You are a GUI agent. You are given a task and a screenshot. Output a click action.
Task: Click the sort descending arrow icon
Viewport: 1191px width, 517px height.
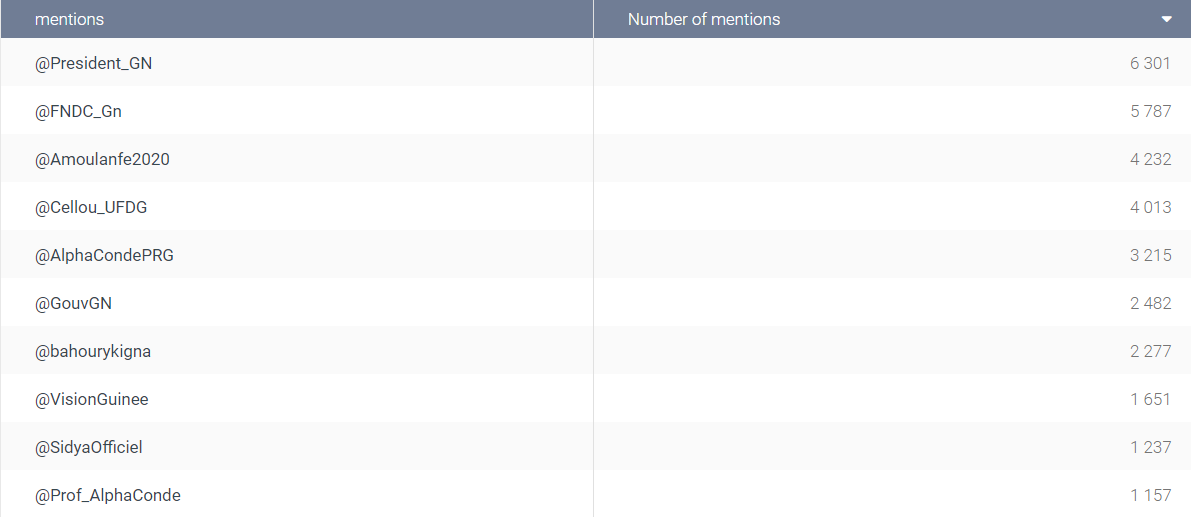pos(1167,20)
